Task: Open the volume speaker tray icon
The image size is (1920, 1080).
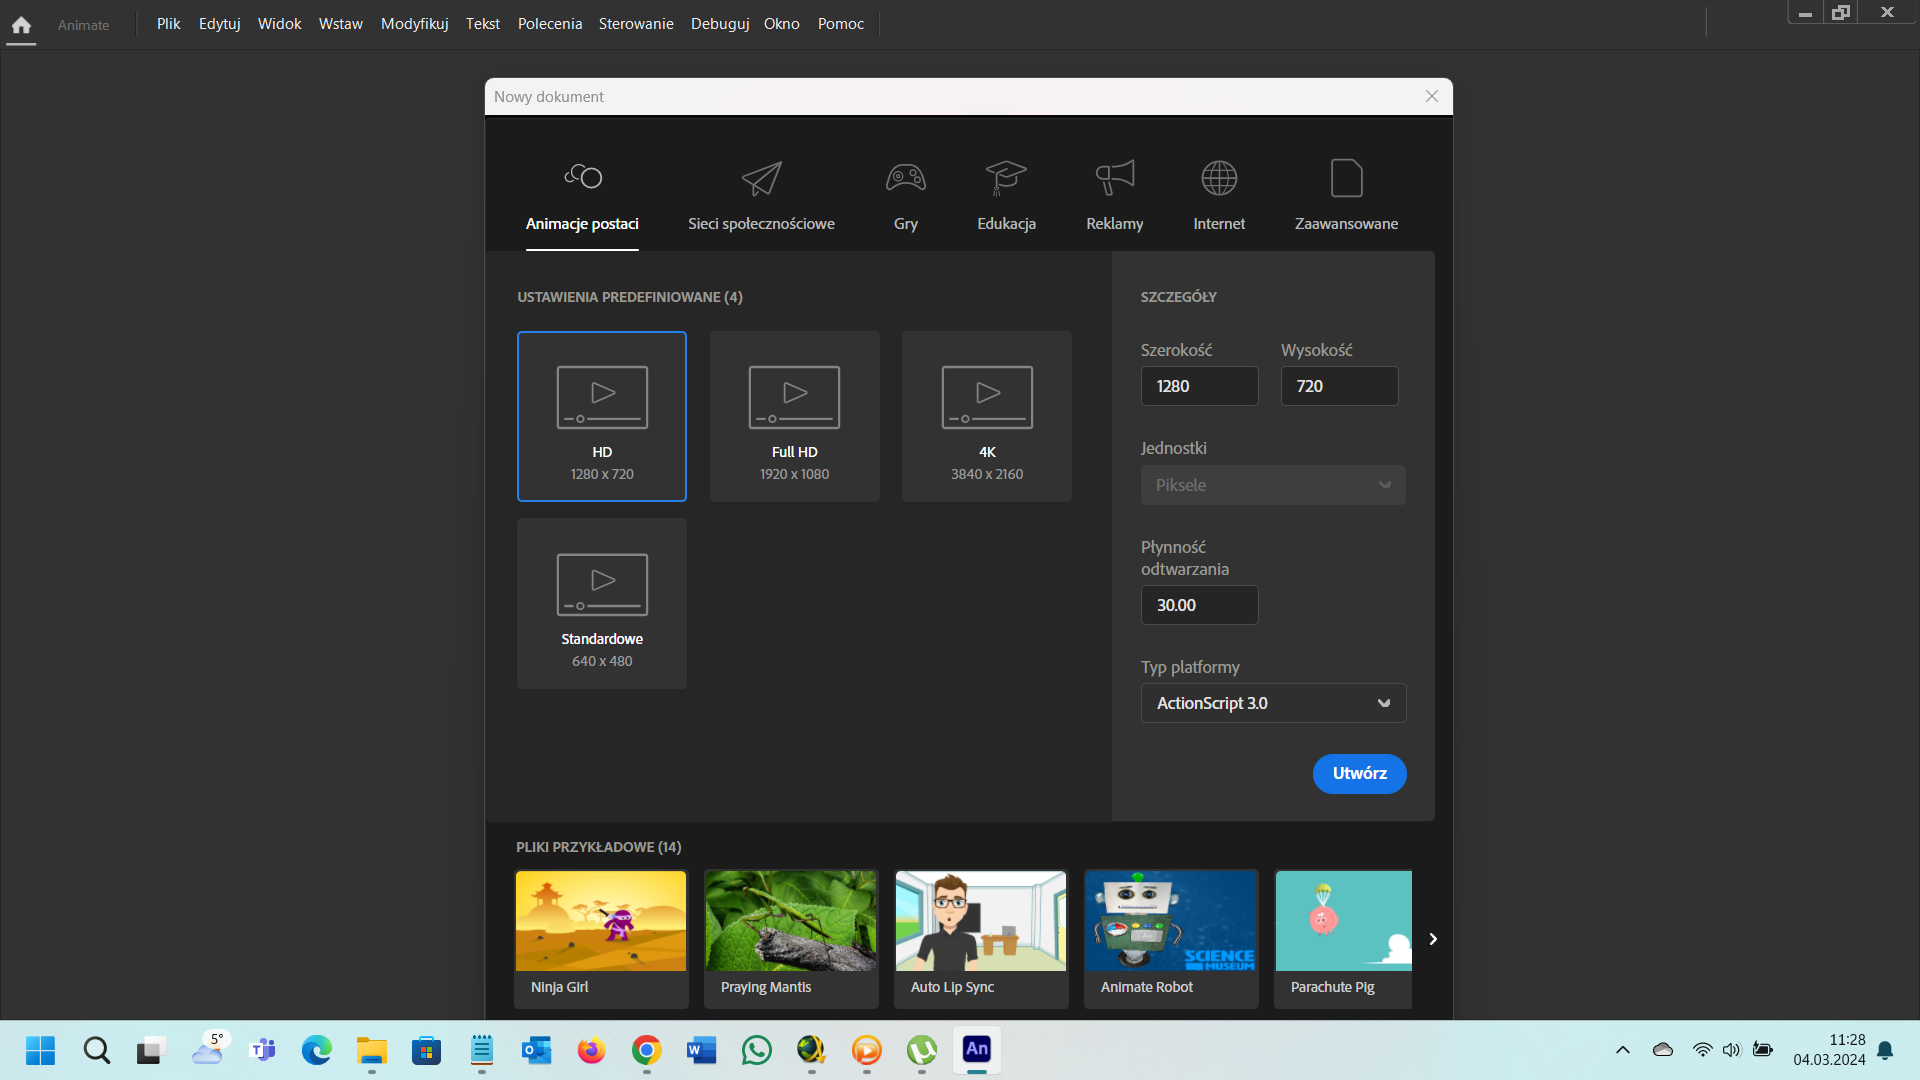Action: 1731,1050
